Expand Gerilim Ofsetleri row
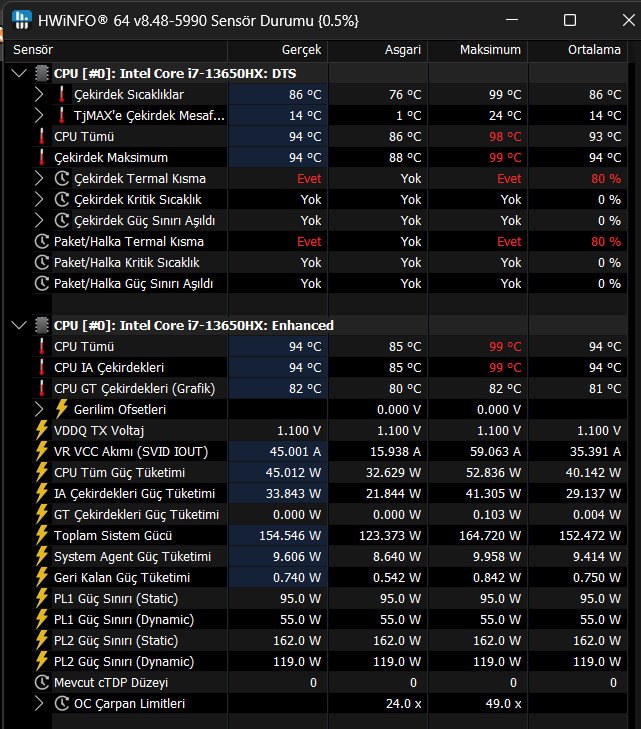This screenshot has width=641, height=729. tap(40, 410)
